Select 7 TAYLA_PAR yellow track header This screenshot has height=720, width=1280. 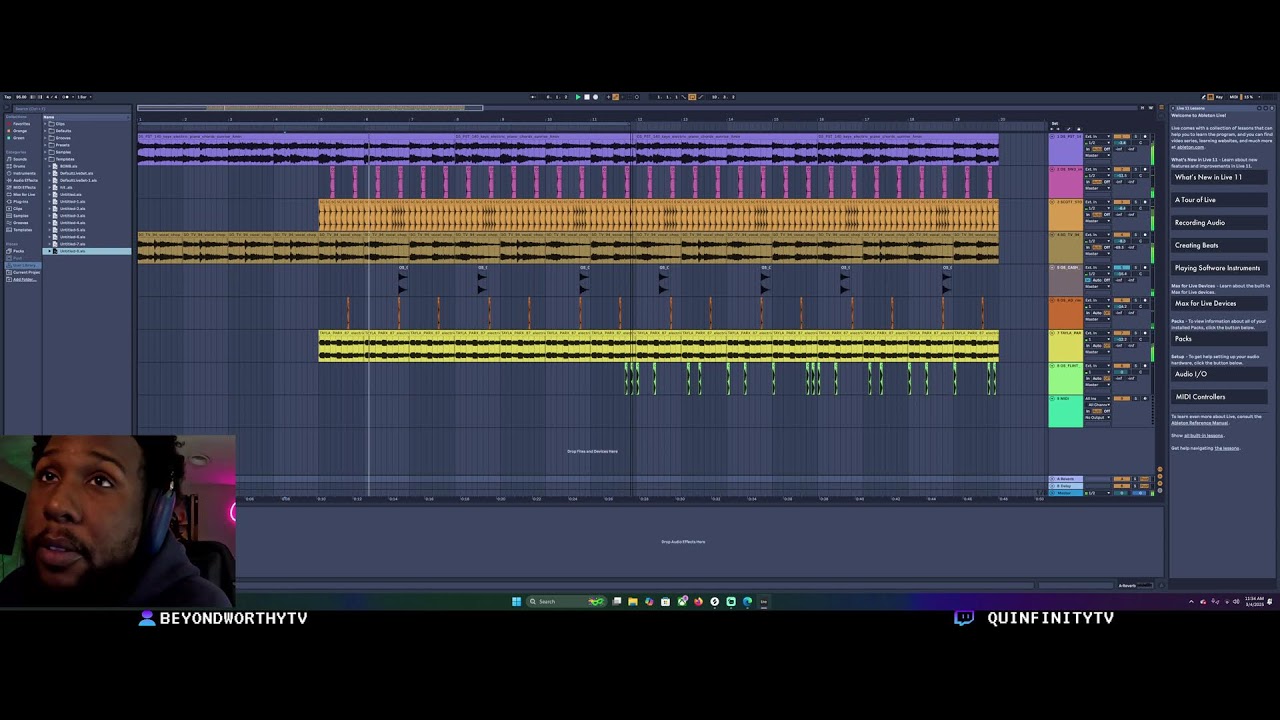(1065, 346)
